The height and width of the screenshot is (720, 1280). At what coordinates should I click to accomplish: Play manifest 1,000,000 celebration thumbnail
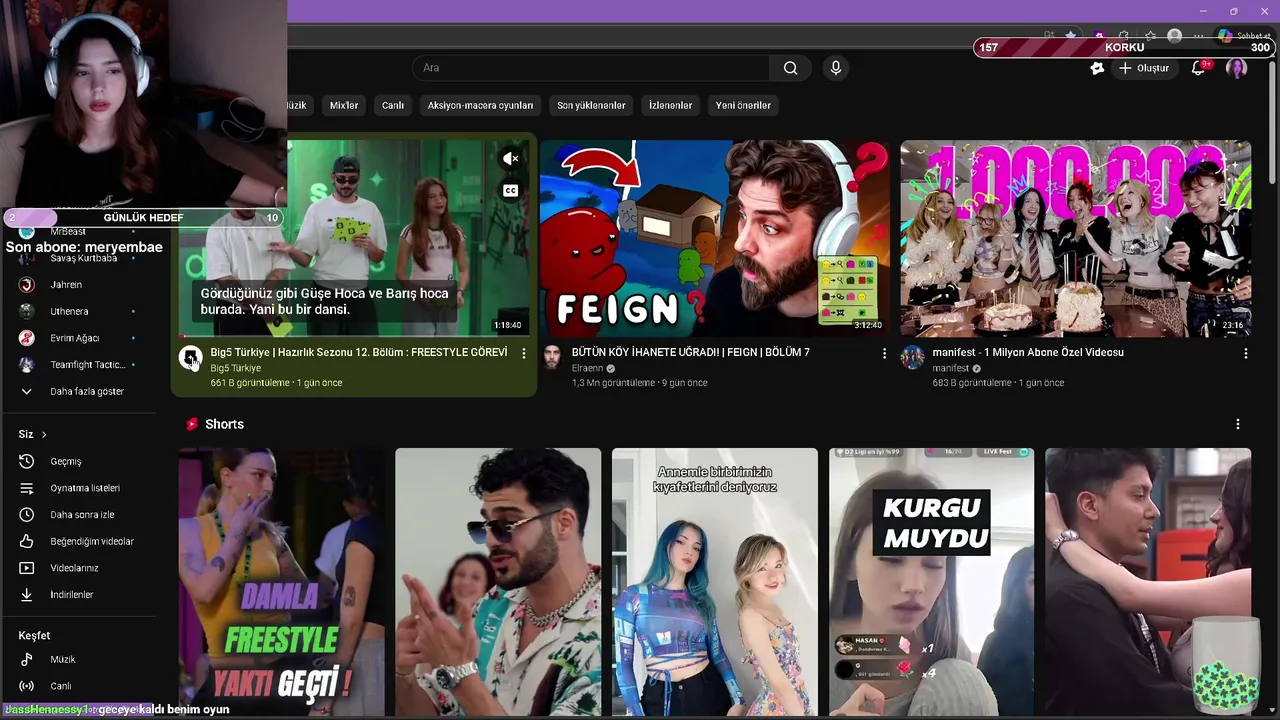(1075, 238)
